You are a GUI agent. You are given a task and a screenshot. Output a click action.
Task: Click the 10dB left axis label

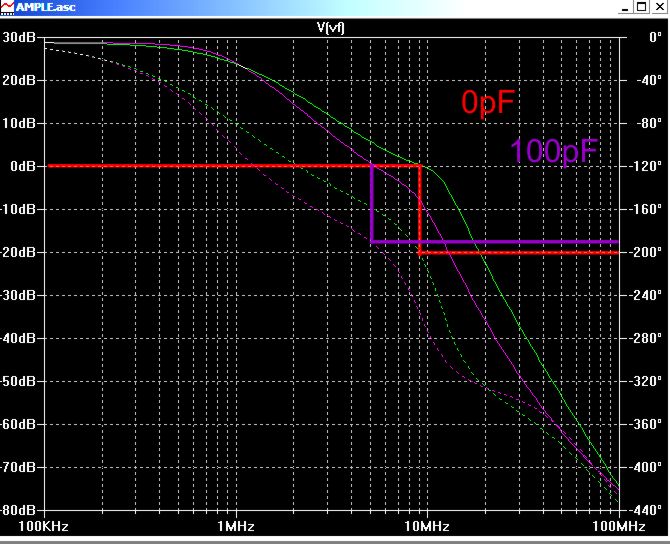pyautogui.click(x=19, y=123)
